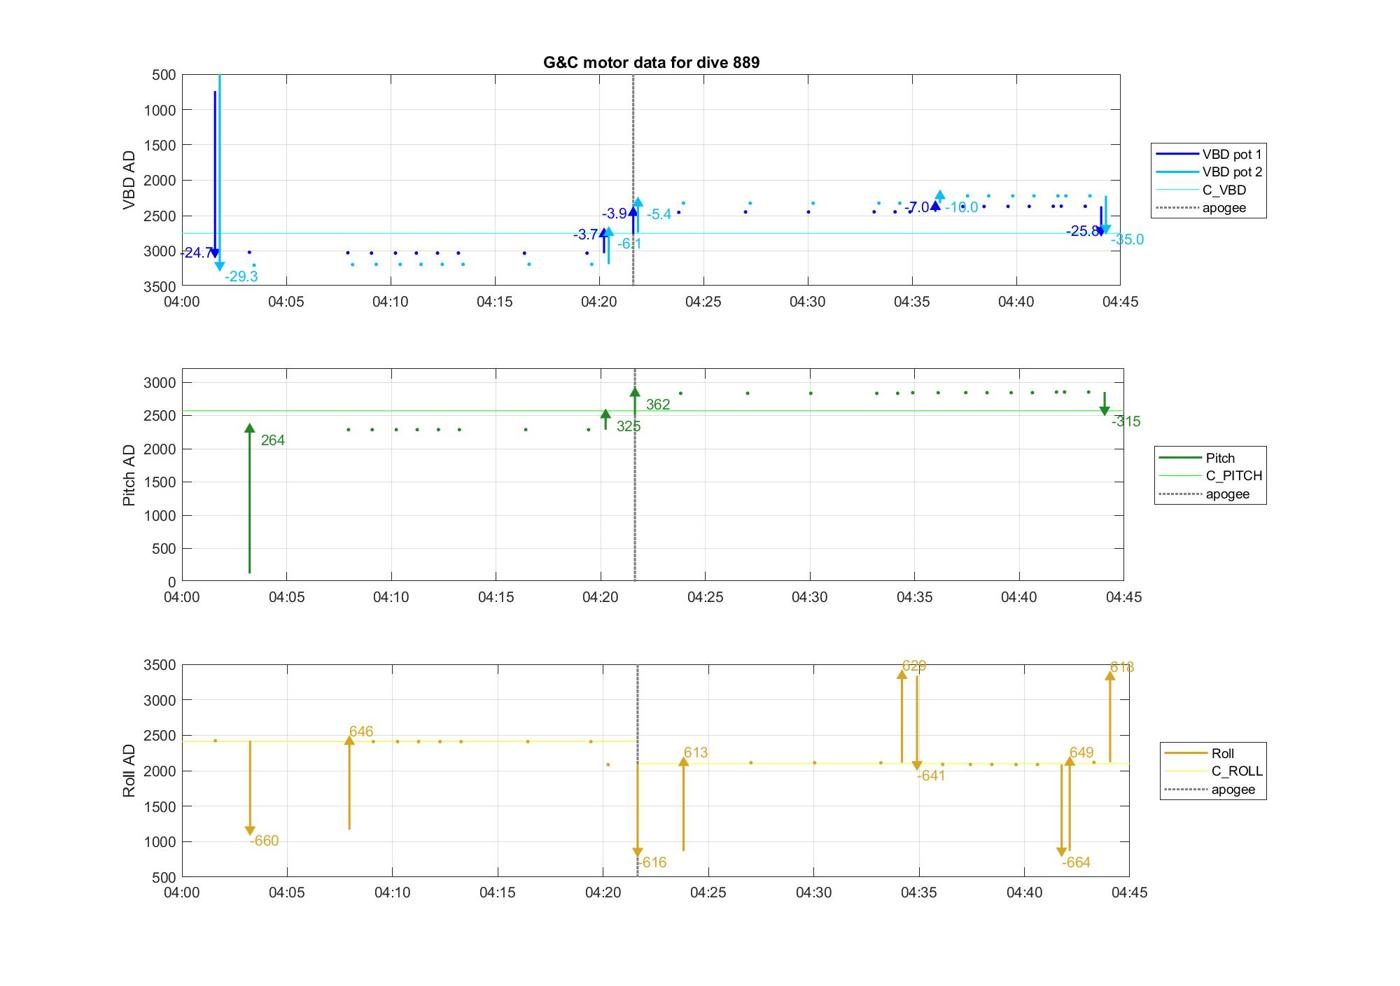Select the "-5.4" VBD data label

(659, 215)
